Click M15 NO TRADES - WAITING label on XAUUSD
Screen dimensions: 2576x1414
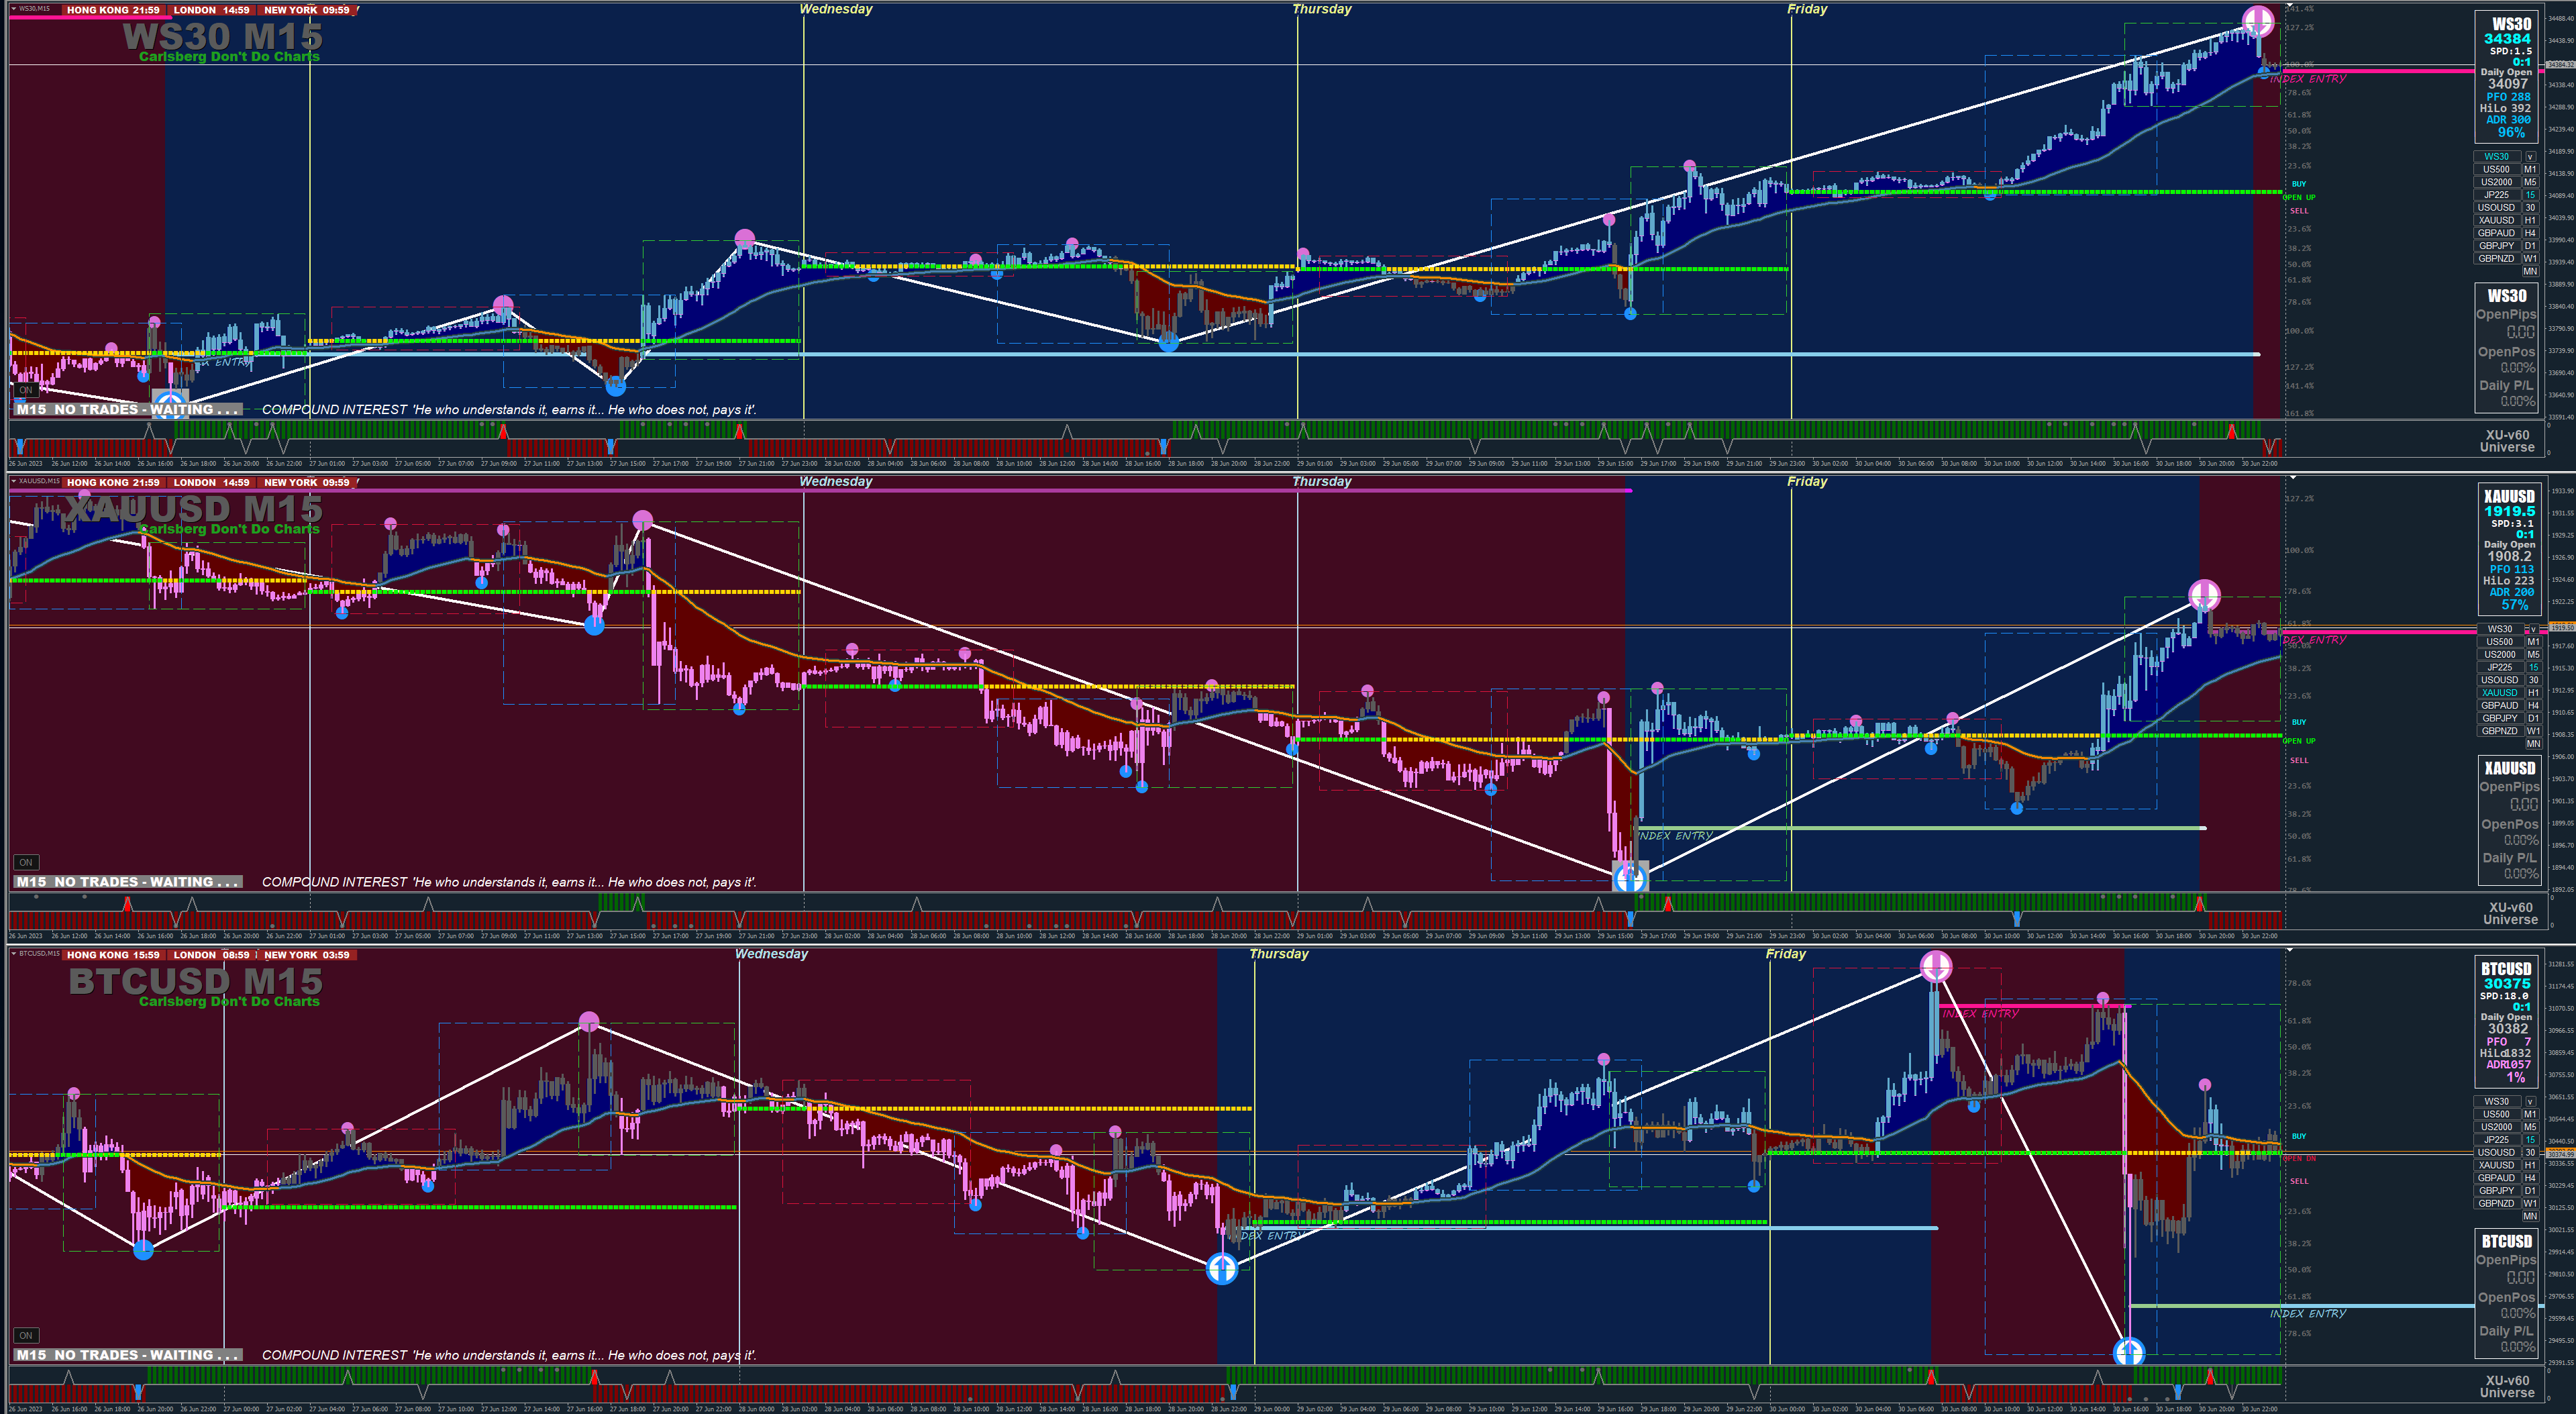click(x=127, y=882)
